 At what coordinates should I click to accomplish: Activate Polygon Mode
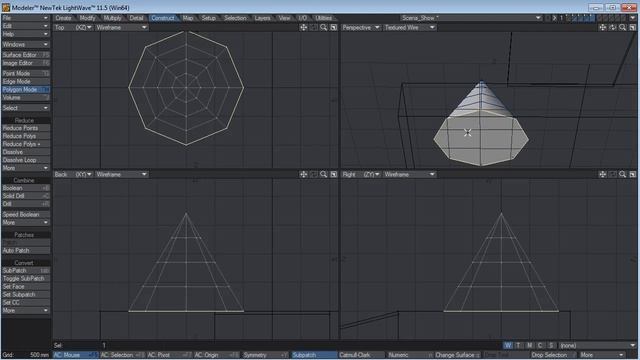pos(26,90)
